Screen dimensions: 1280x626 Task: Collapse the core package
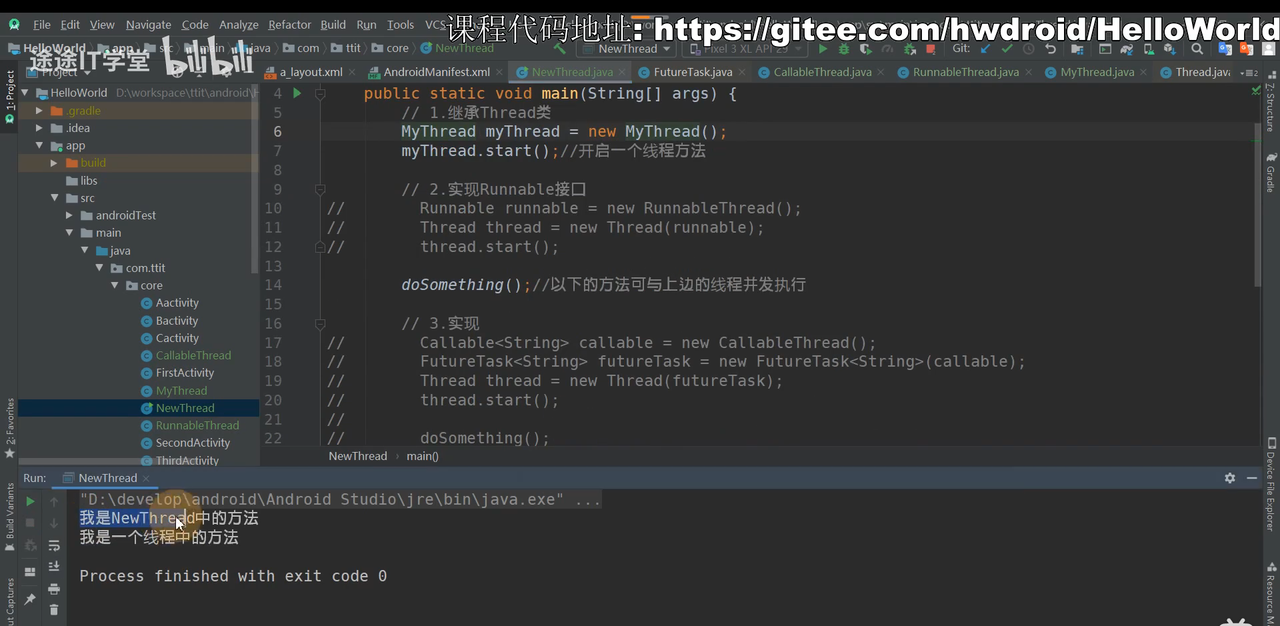(115, 285)
